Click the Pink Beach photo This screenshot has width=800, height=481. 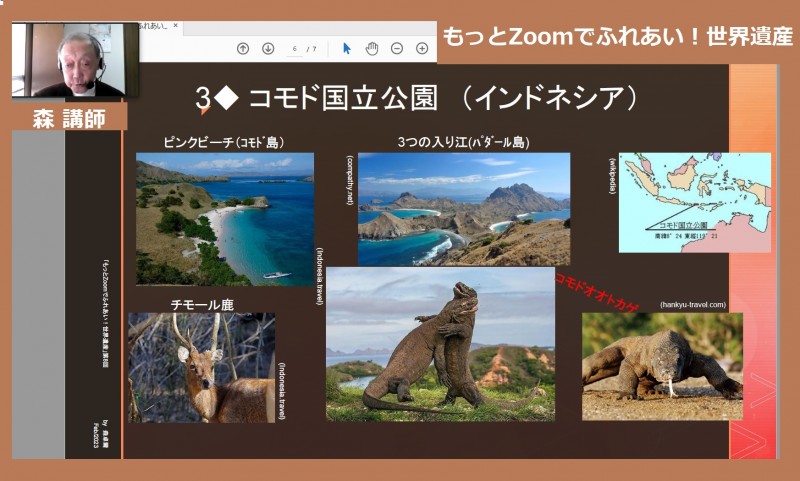click(x=225, y=219)
